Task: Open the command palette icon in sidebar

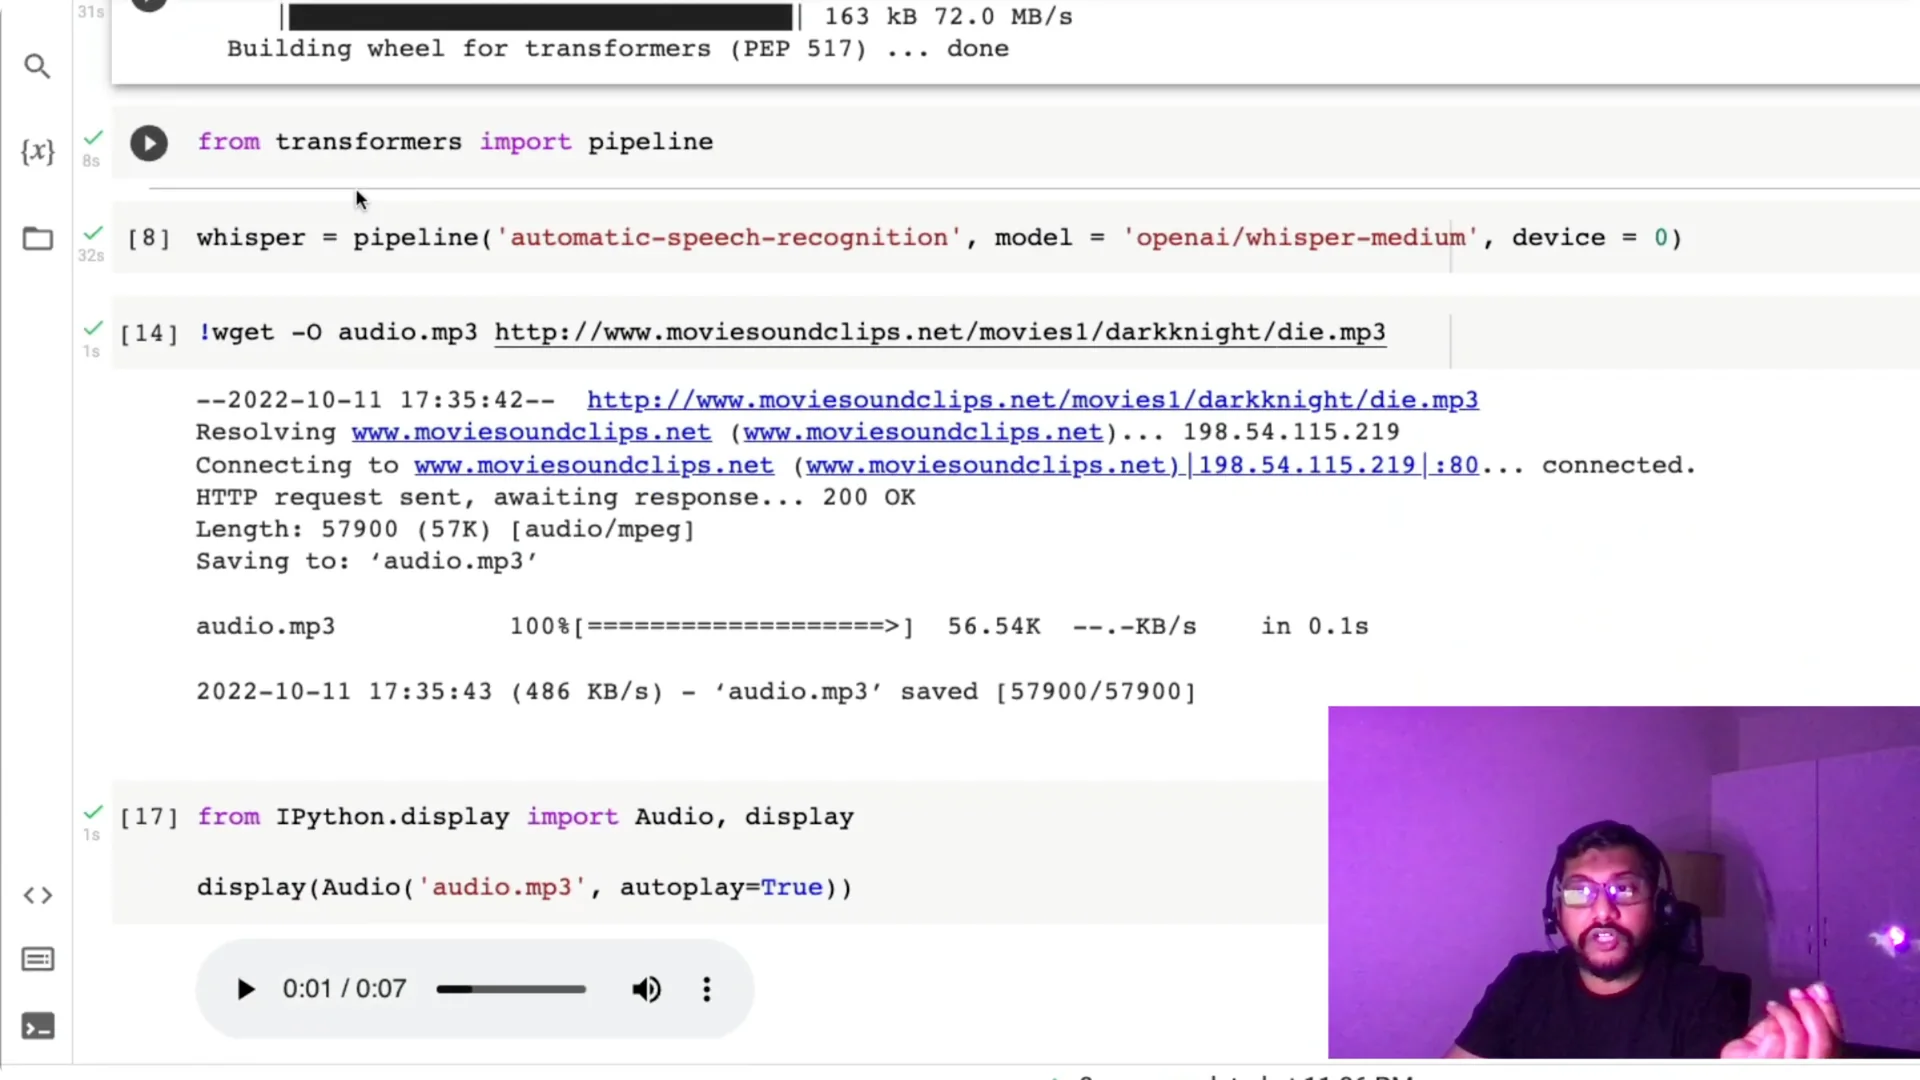Action: [37, 959]
